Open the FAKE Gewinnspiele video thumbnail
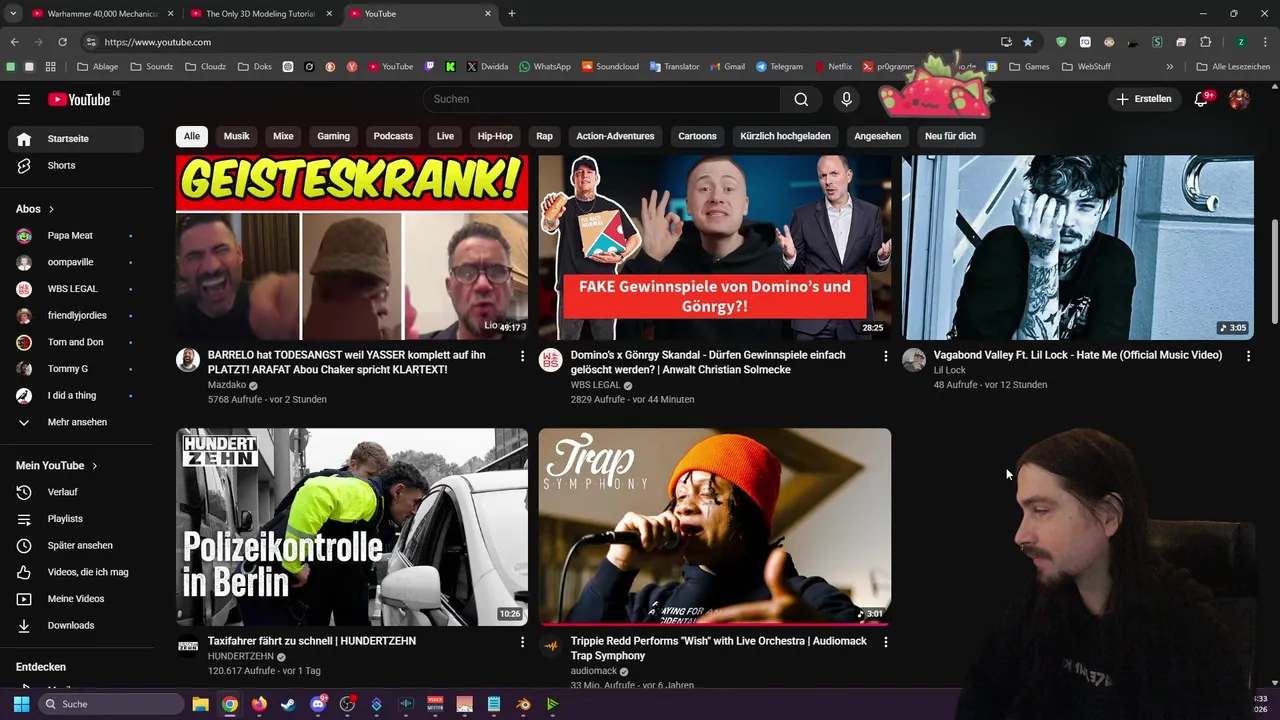 pos(715,248)
